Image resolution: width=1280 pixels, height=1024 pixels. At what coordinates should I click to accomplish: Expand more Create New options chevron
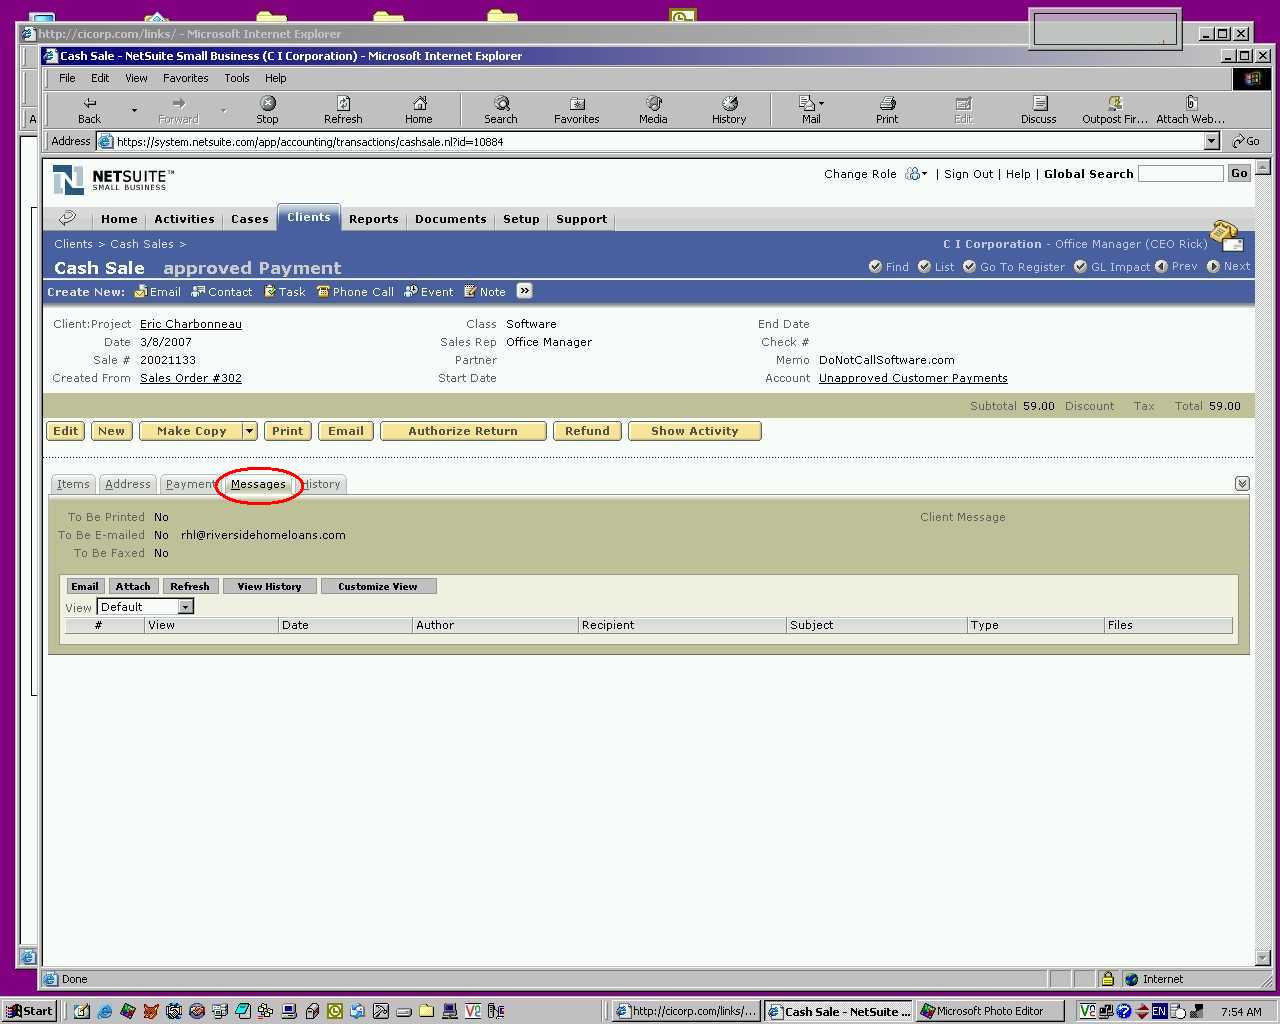tap(524, 291)
